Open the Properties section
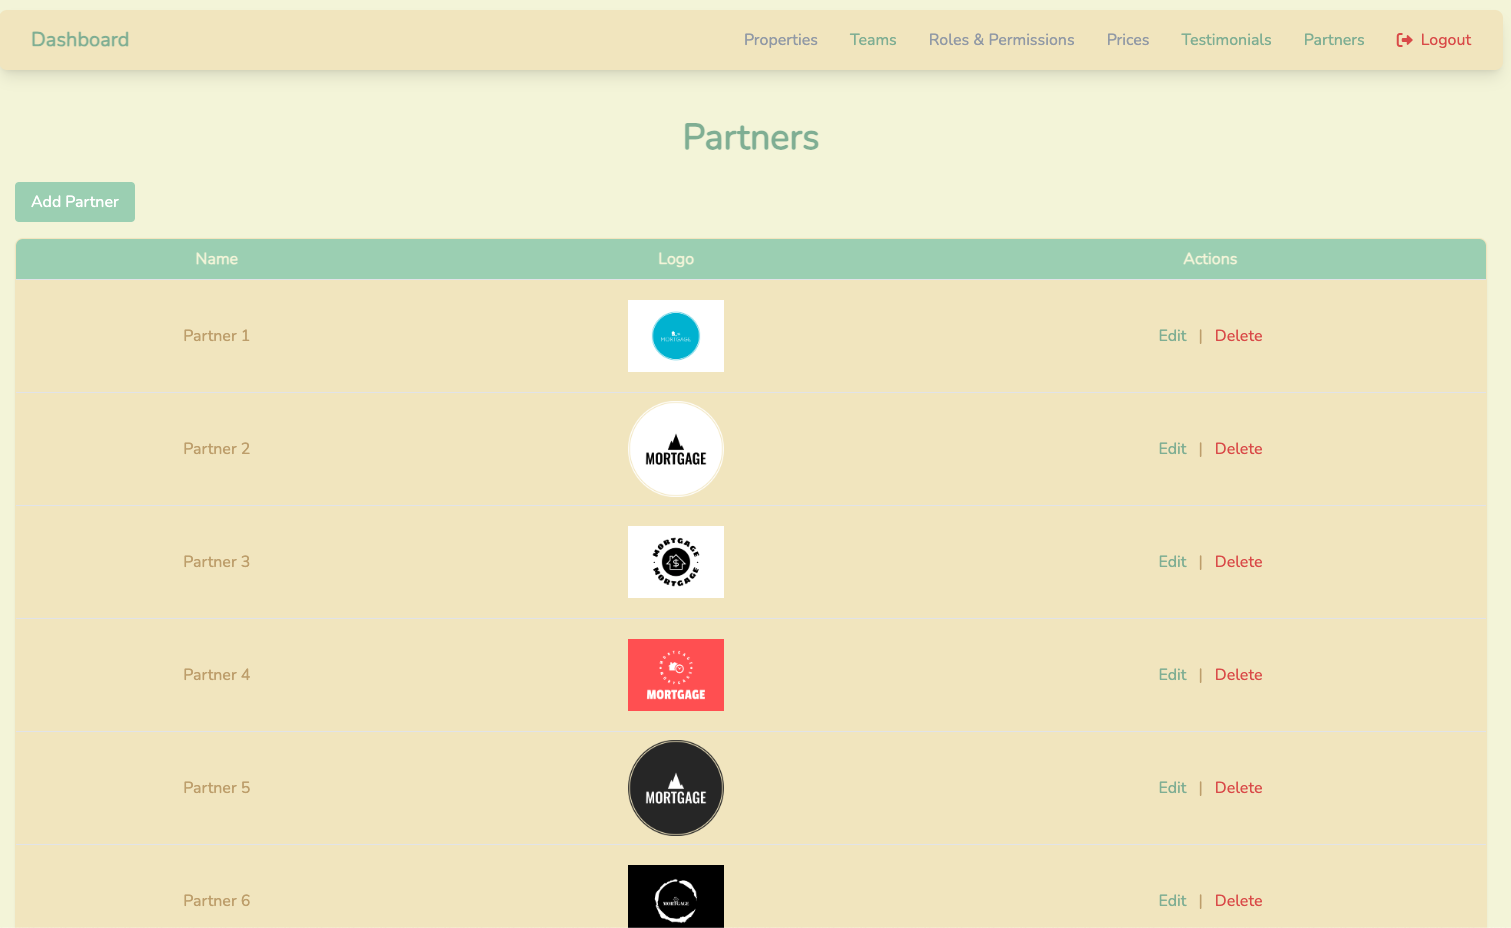Screen dimensions: 1511x928 [780, 40]
